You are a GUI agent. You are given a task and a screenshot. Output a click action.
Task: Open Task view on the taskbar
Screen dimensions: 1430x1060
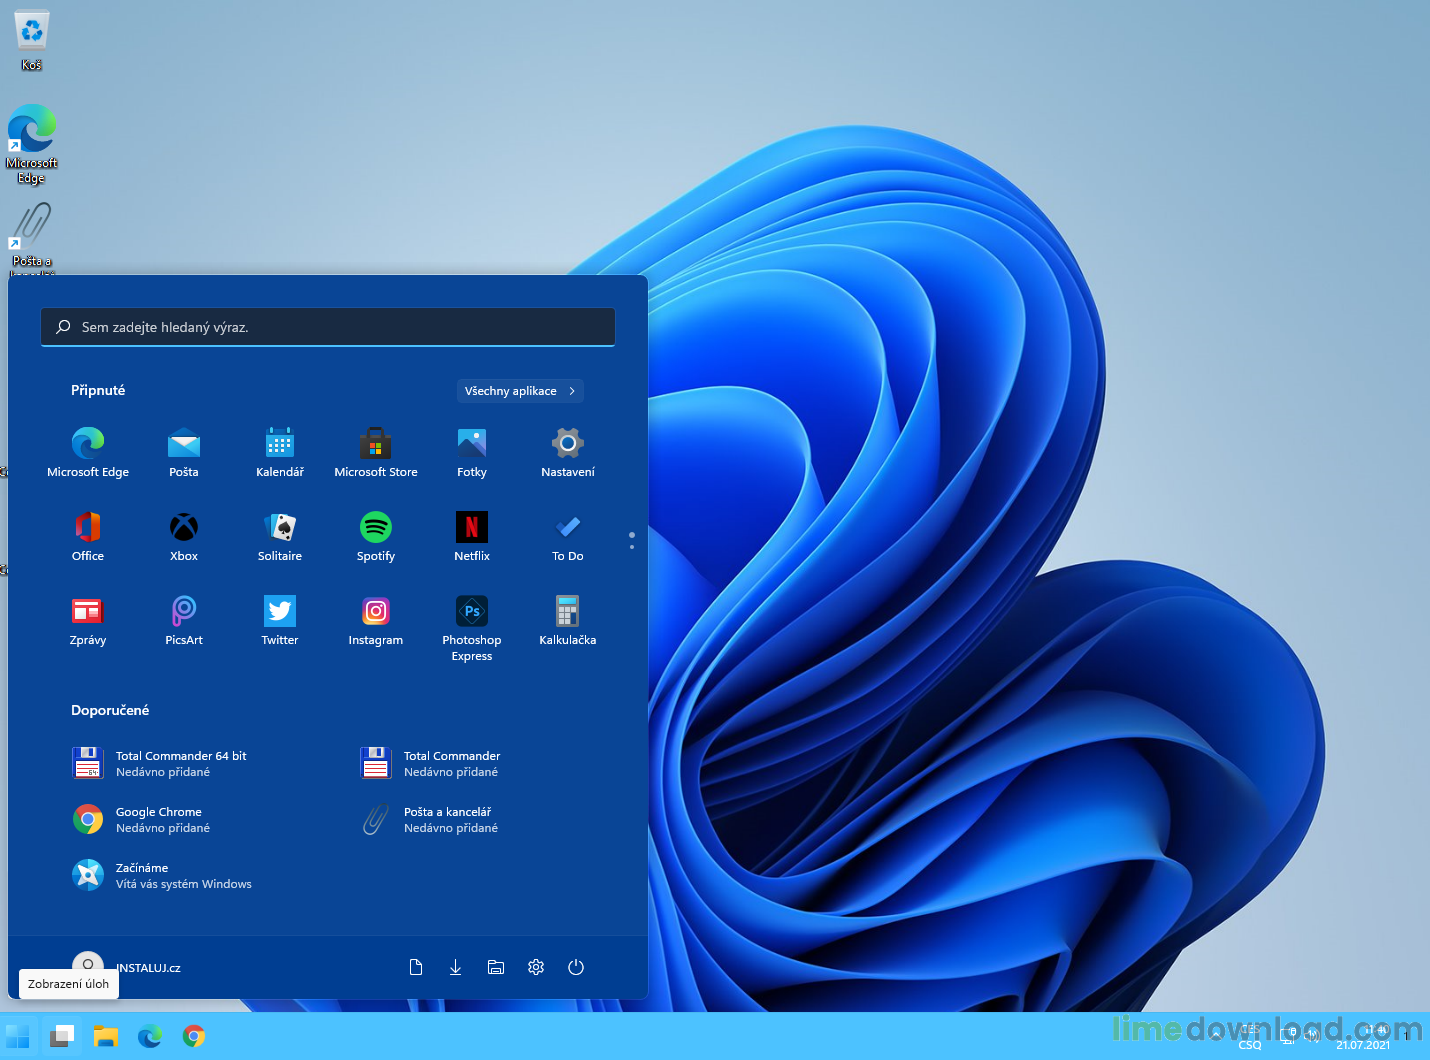tap(62, 1037)
